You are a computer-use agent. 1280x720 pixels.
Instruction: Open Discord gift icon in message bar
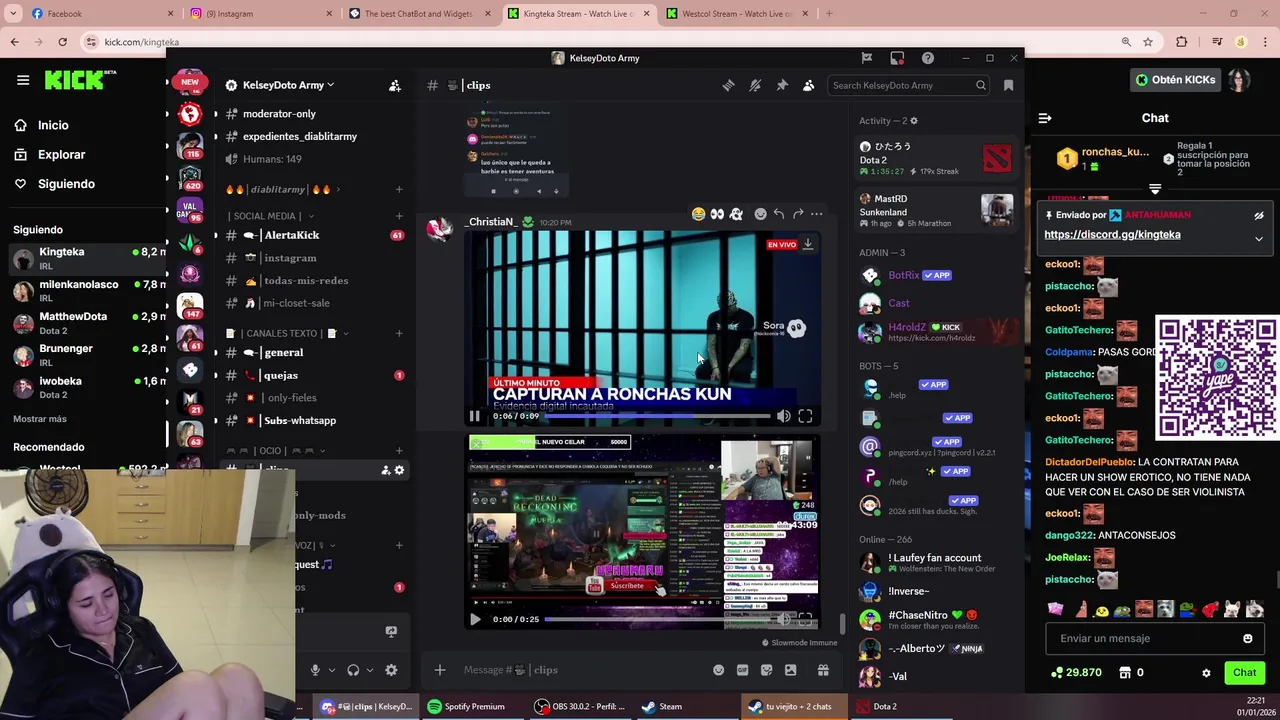(823, 670)
